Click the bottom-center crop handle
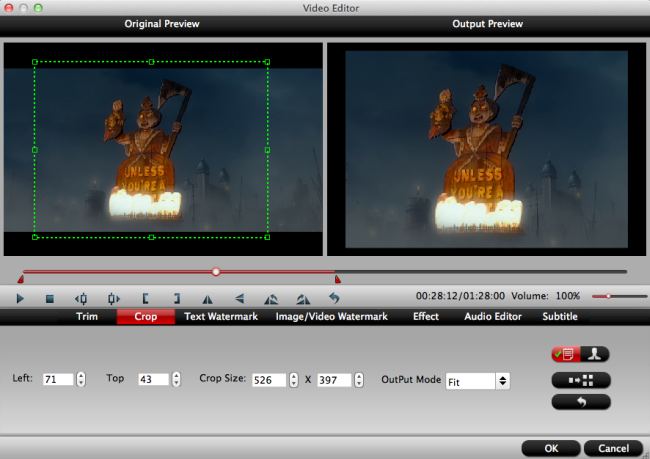The height and width of the screenshot is (459, 650). click(x=151, y=237)
